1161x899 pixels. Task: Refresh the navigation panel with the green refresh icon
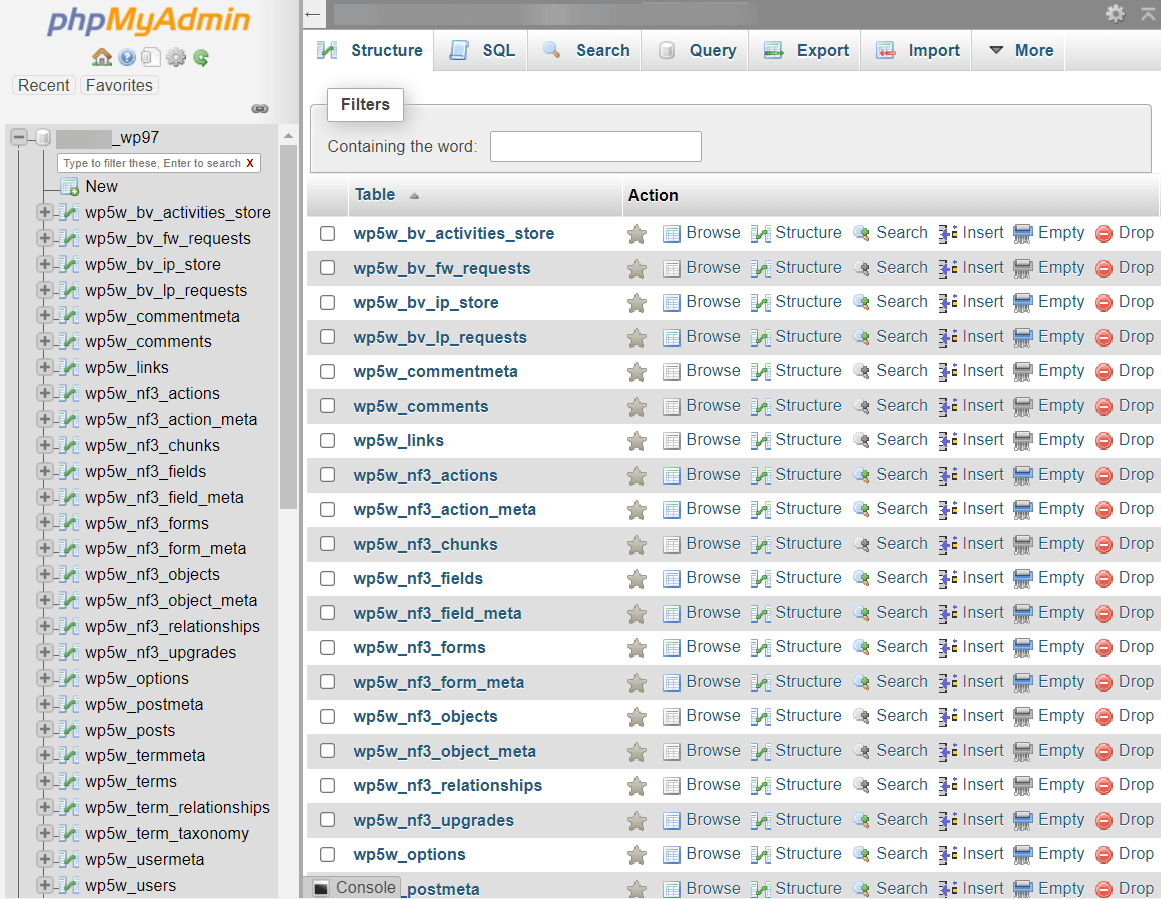(200, 57)
